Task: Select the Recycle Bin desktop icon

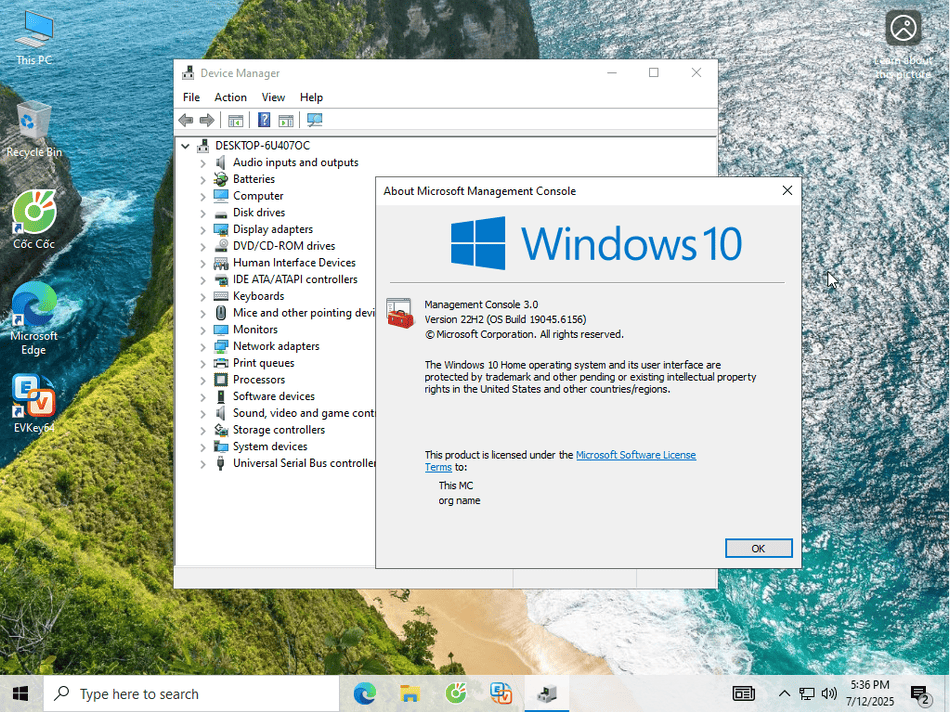Action: coord(34,130)
